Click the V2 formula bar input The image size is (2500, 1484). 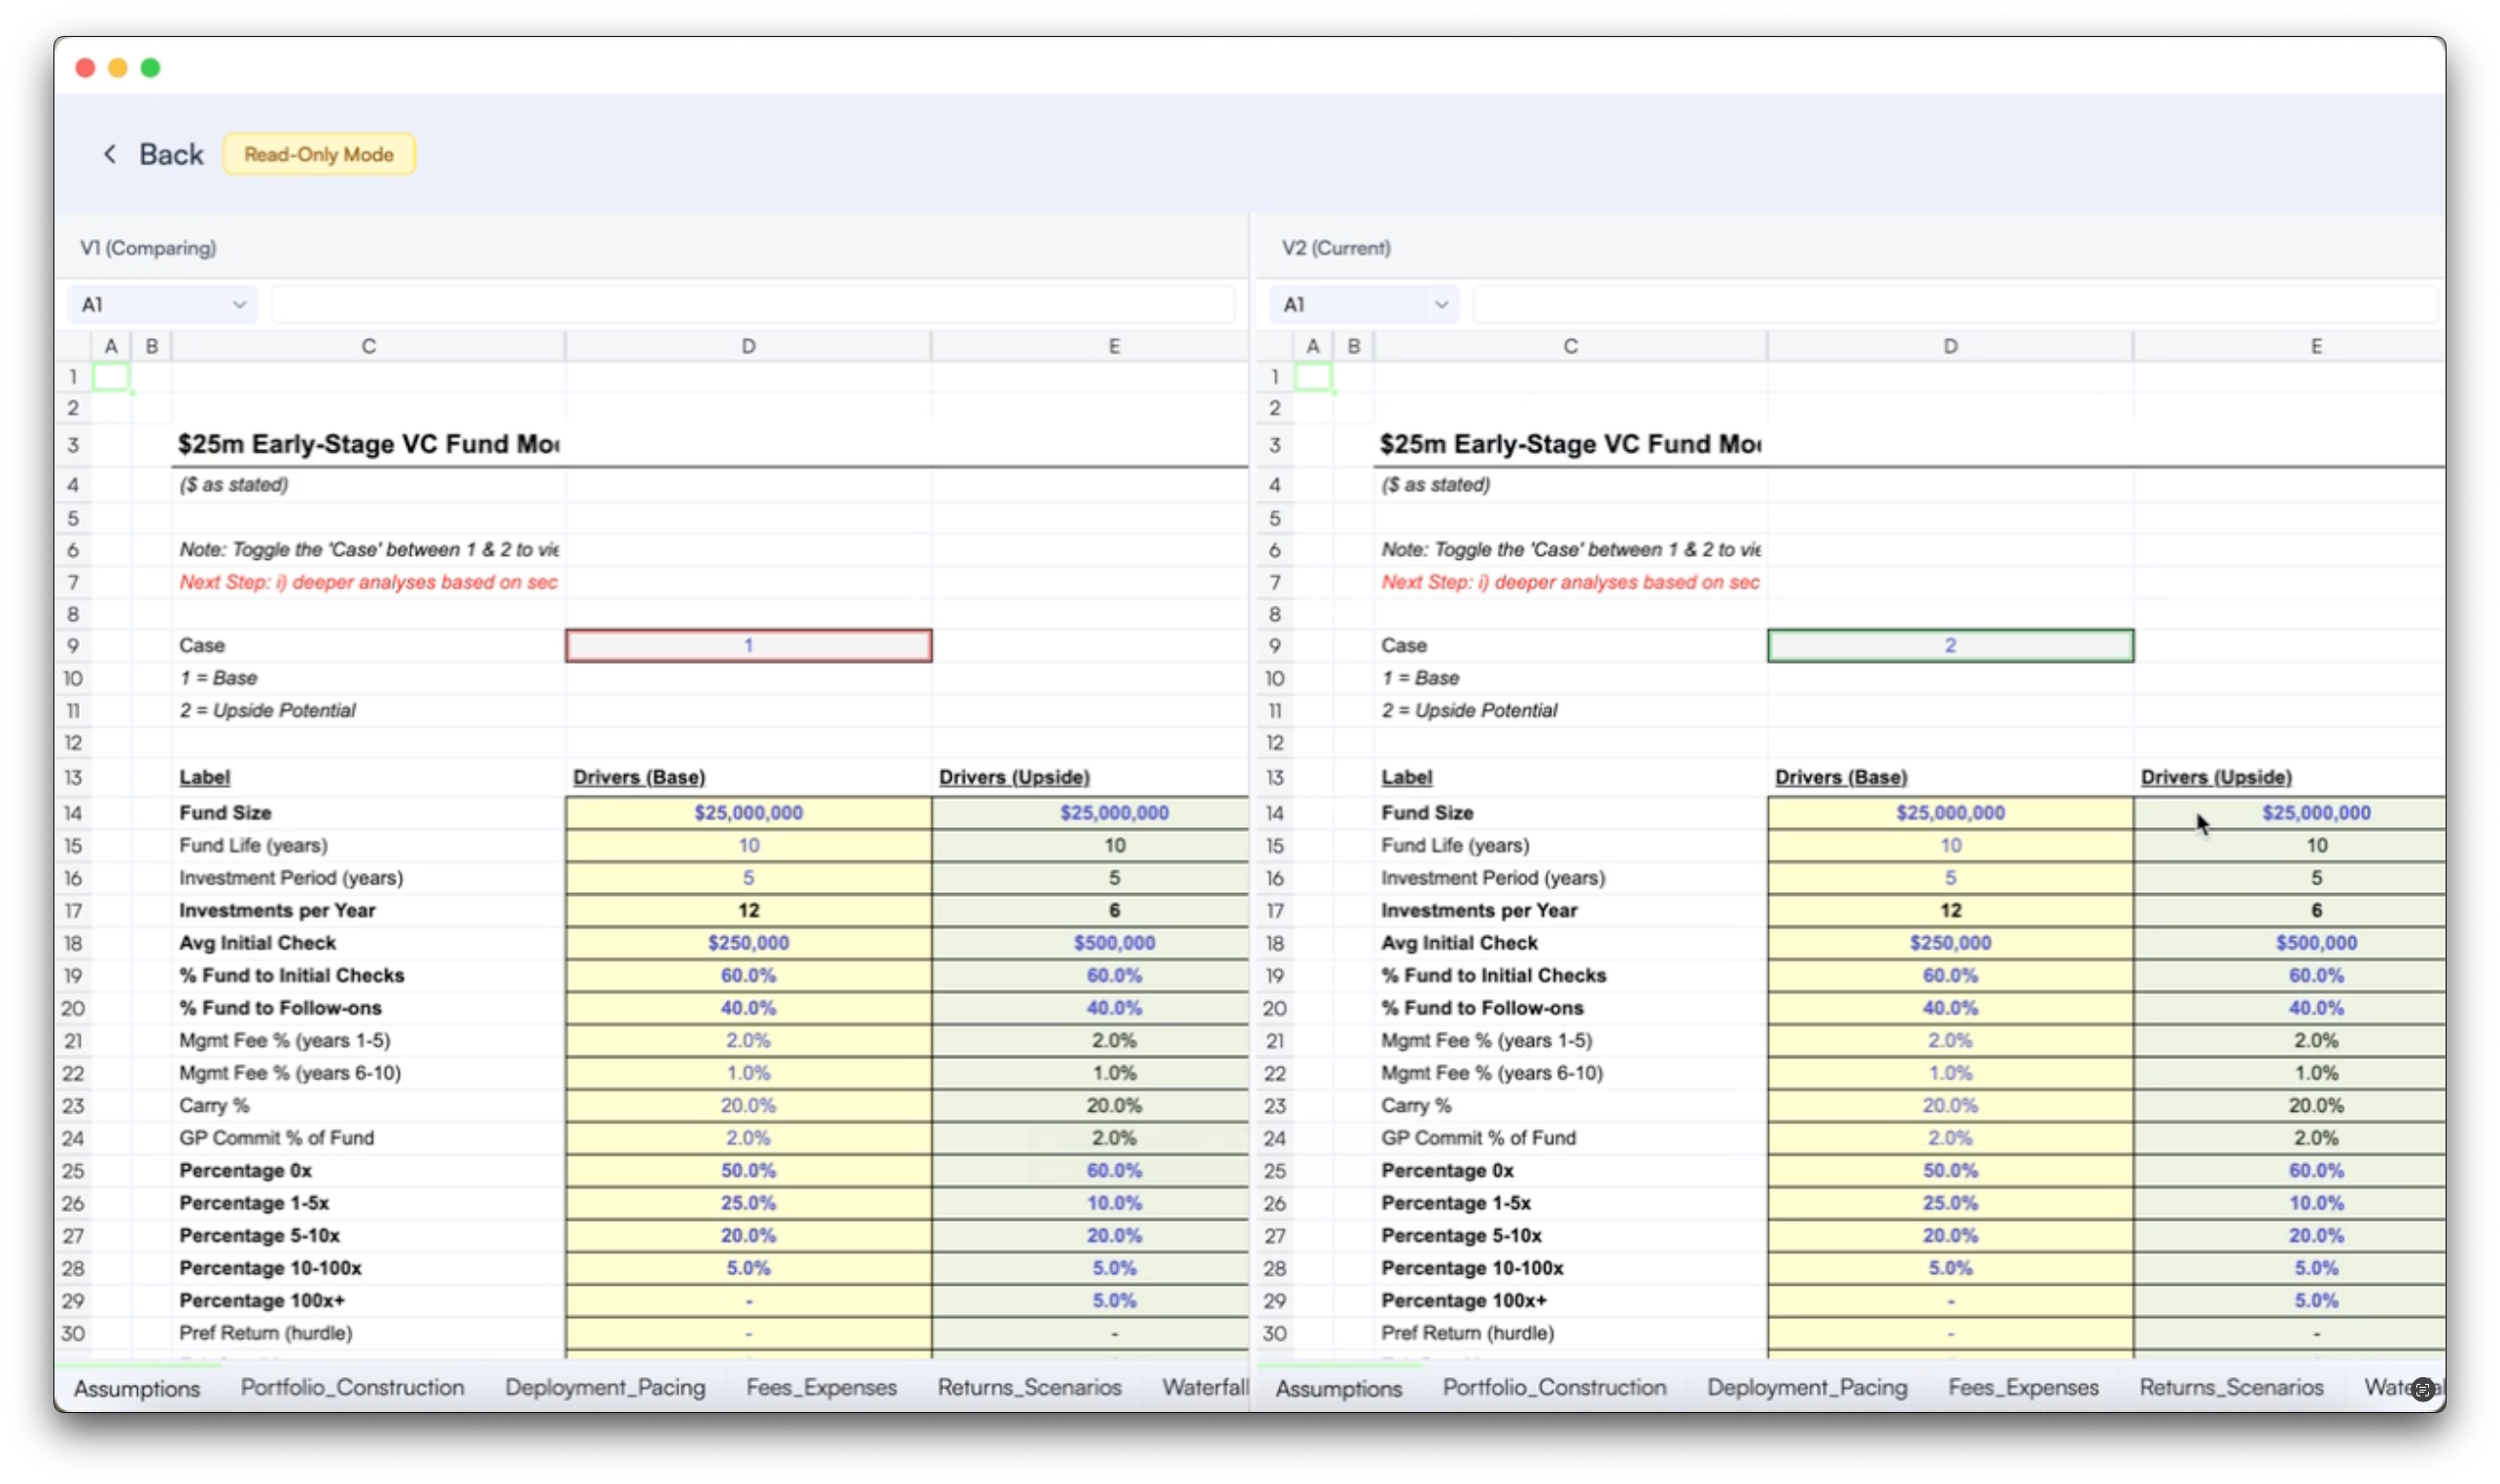1955,304
